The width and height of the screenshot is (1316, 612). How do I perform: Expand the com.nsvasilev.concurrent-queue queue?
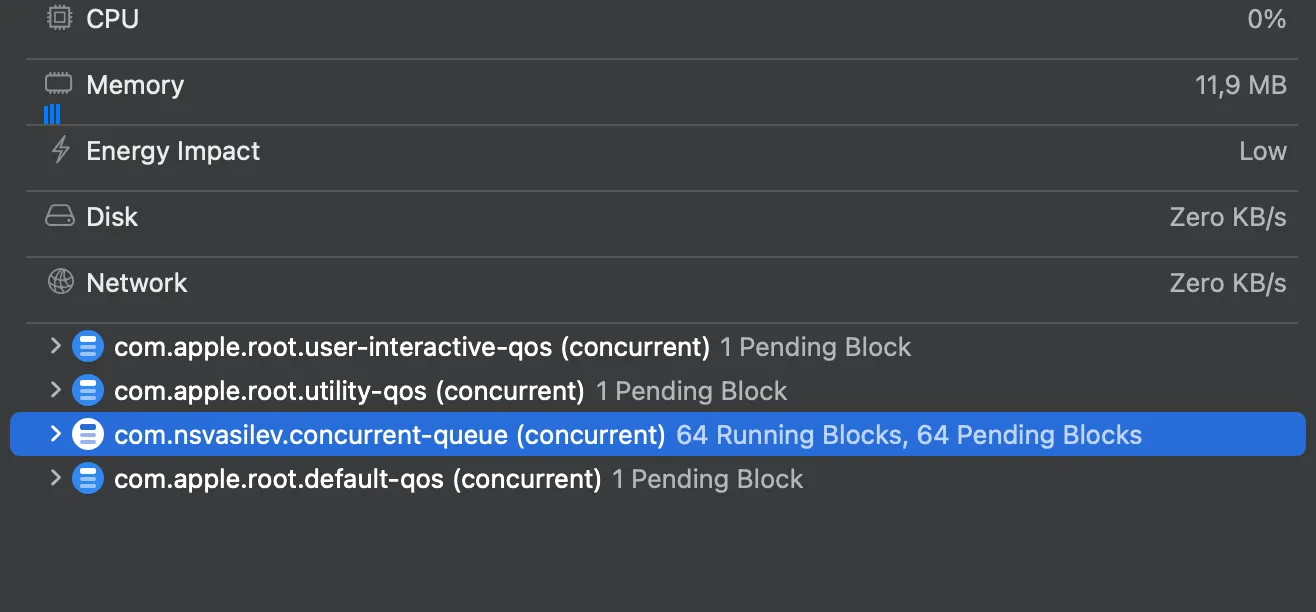coord(56,434)
